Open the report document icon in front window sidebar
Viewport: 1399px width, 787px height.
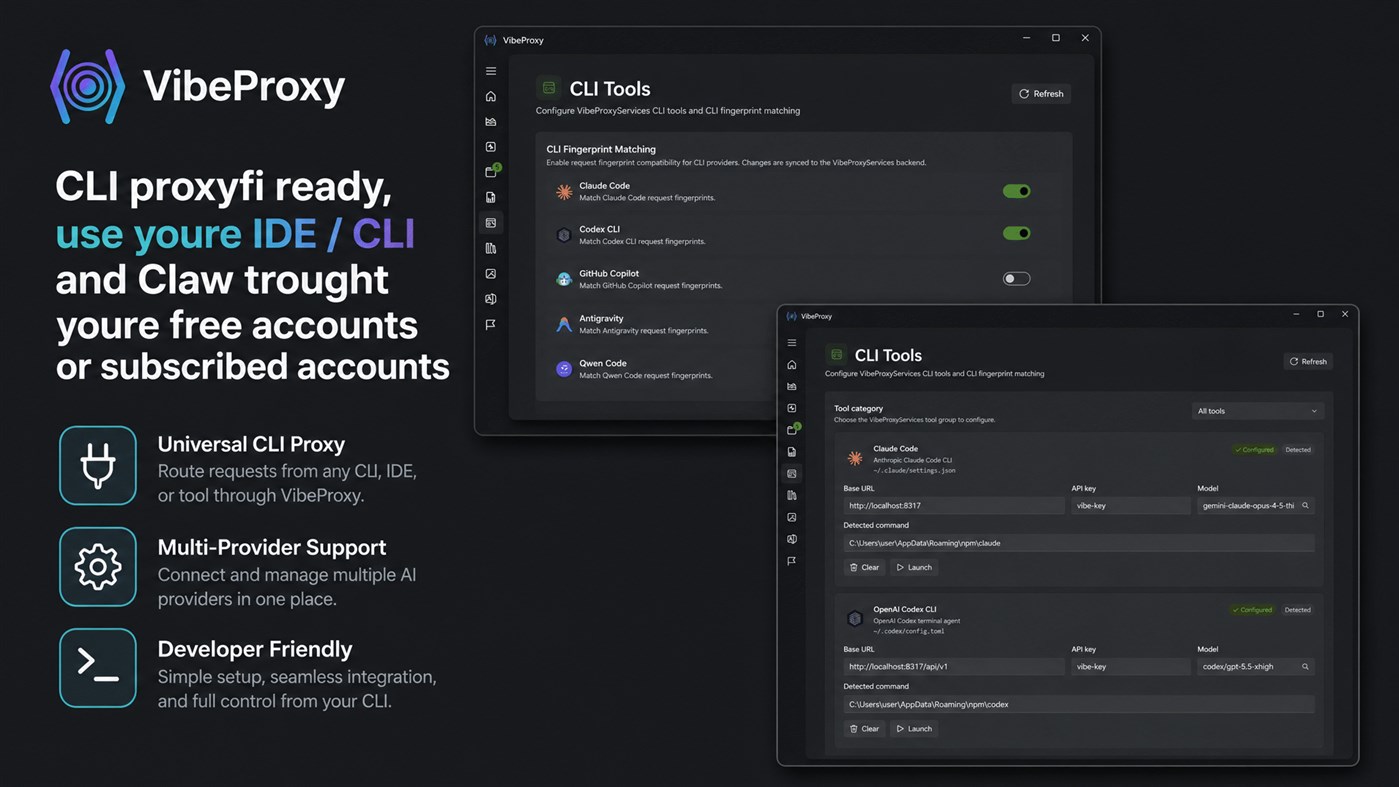click(792, 452)
